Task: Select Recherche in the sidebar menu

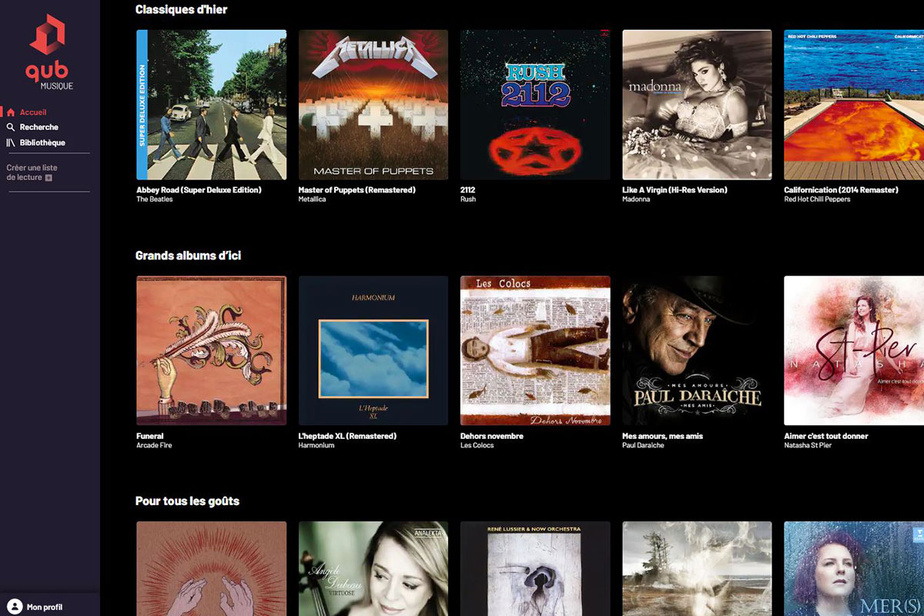Action: click(39, 127)
